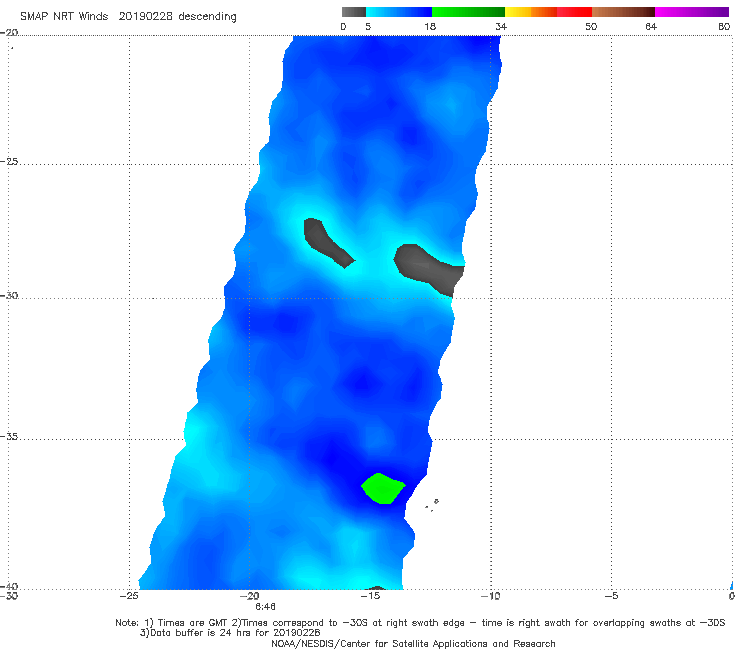Click the '50' color bar scale label
The width and height of the screenshot is (740, 650).
pyautogui.click(x=591, y=26)
